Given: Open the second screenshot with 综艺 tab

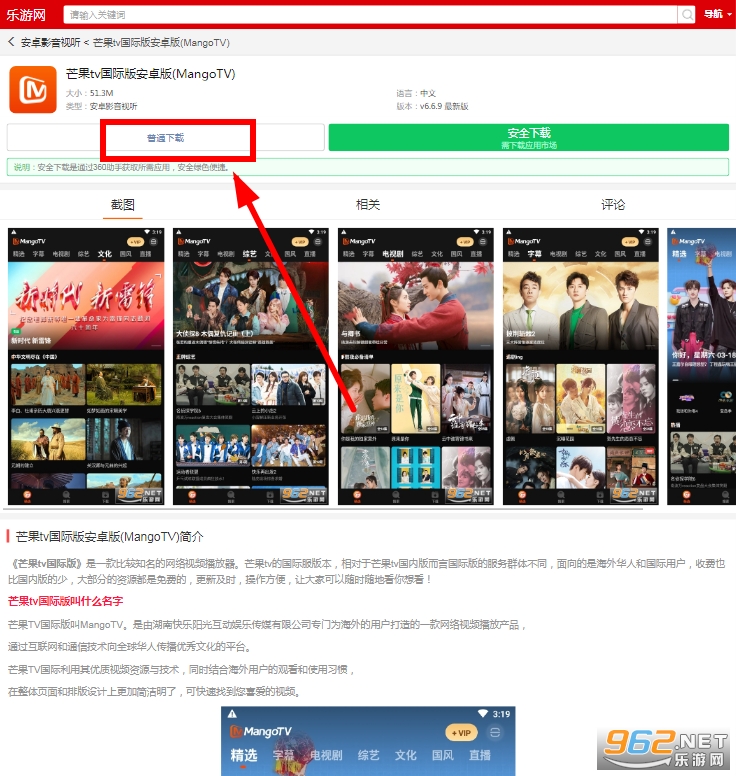Looking at the screenshot, I should (x=250, y=366).
